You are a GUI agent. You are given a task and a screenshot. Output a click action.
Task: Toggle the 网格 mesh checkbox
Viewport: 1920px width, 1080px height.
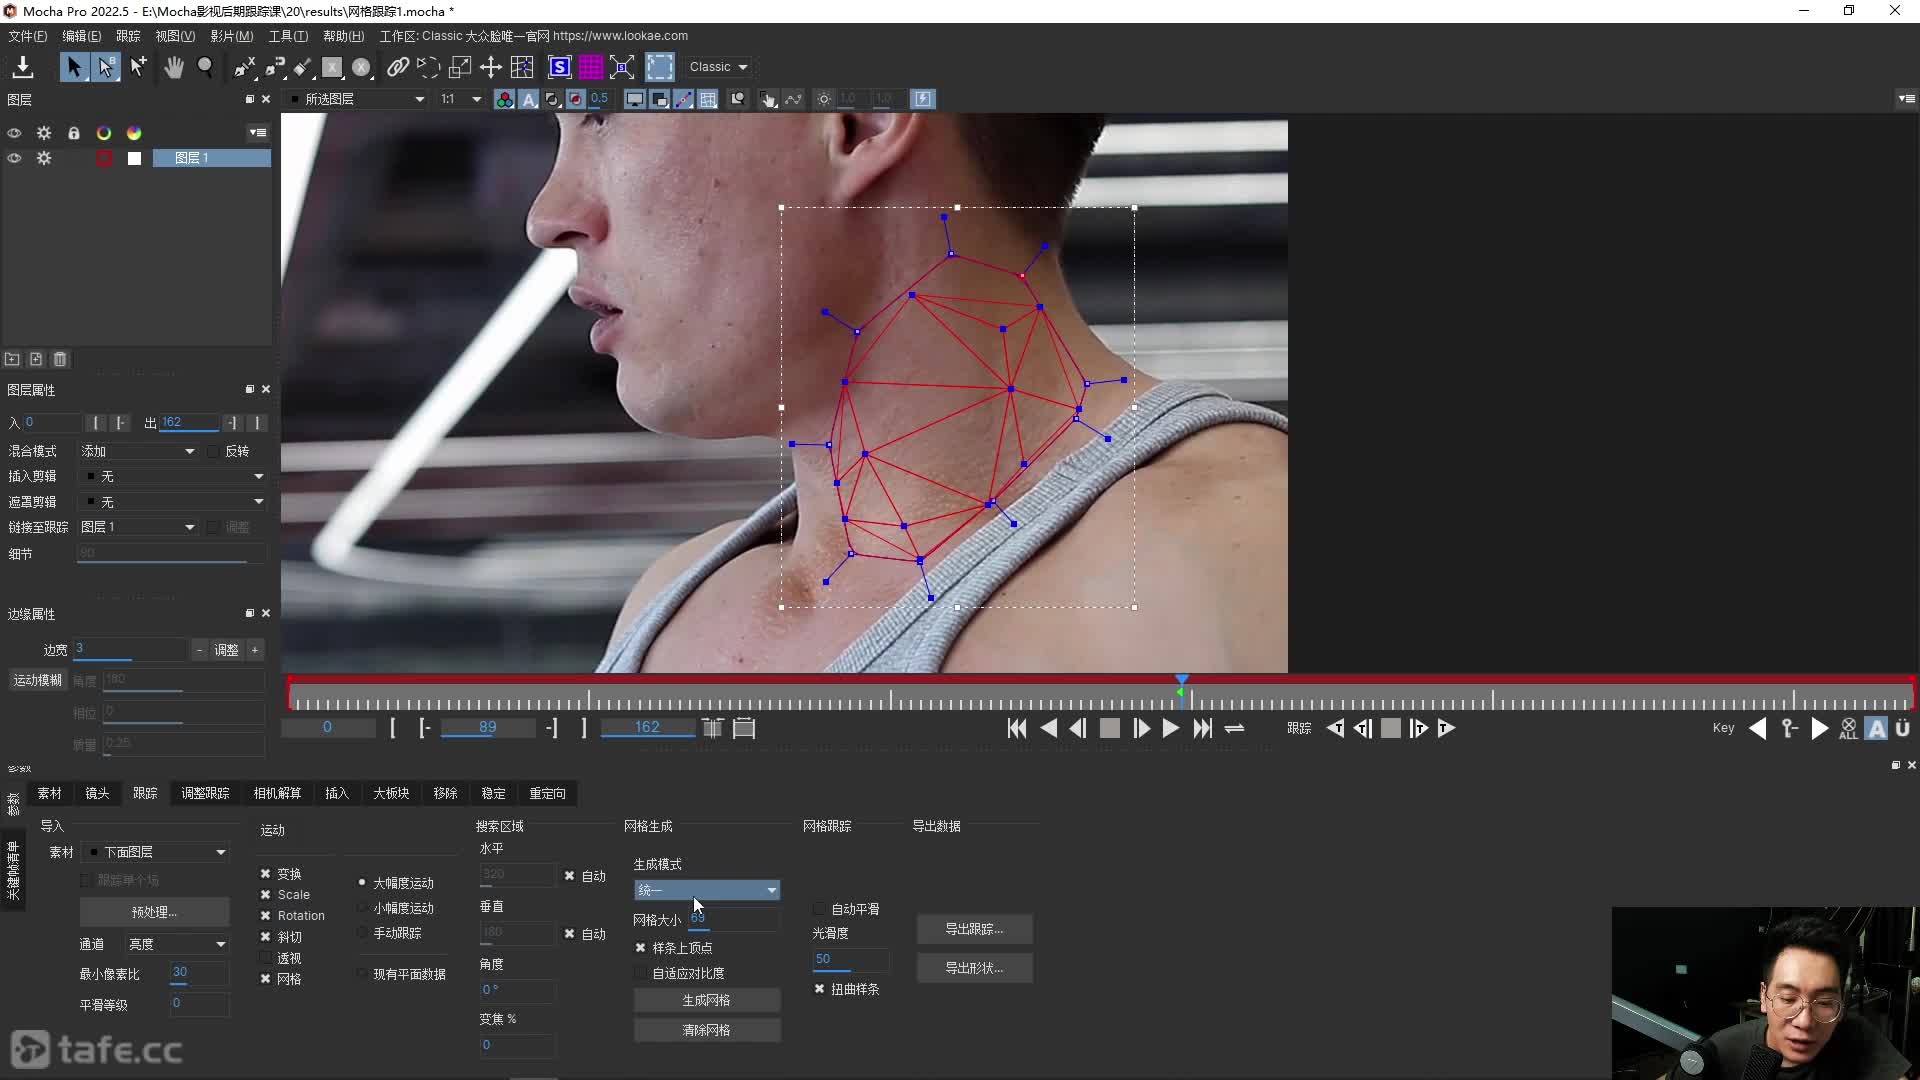pos(266,979)
